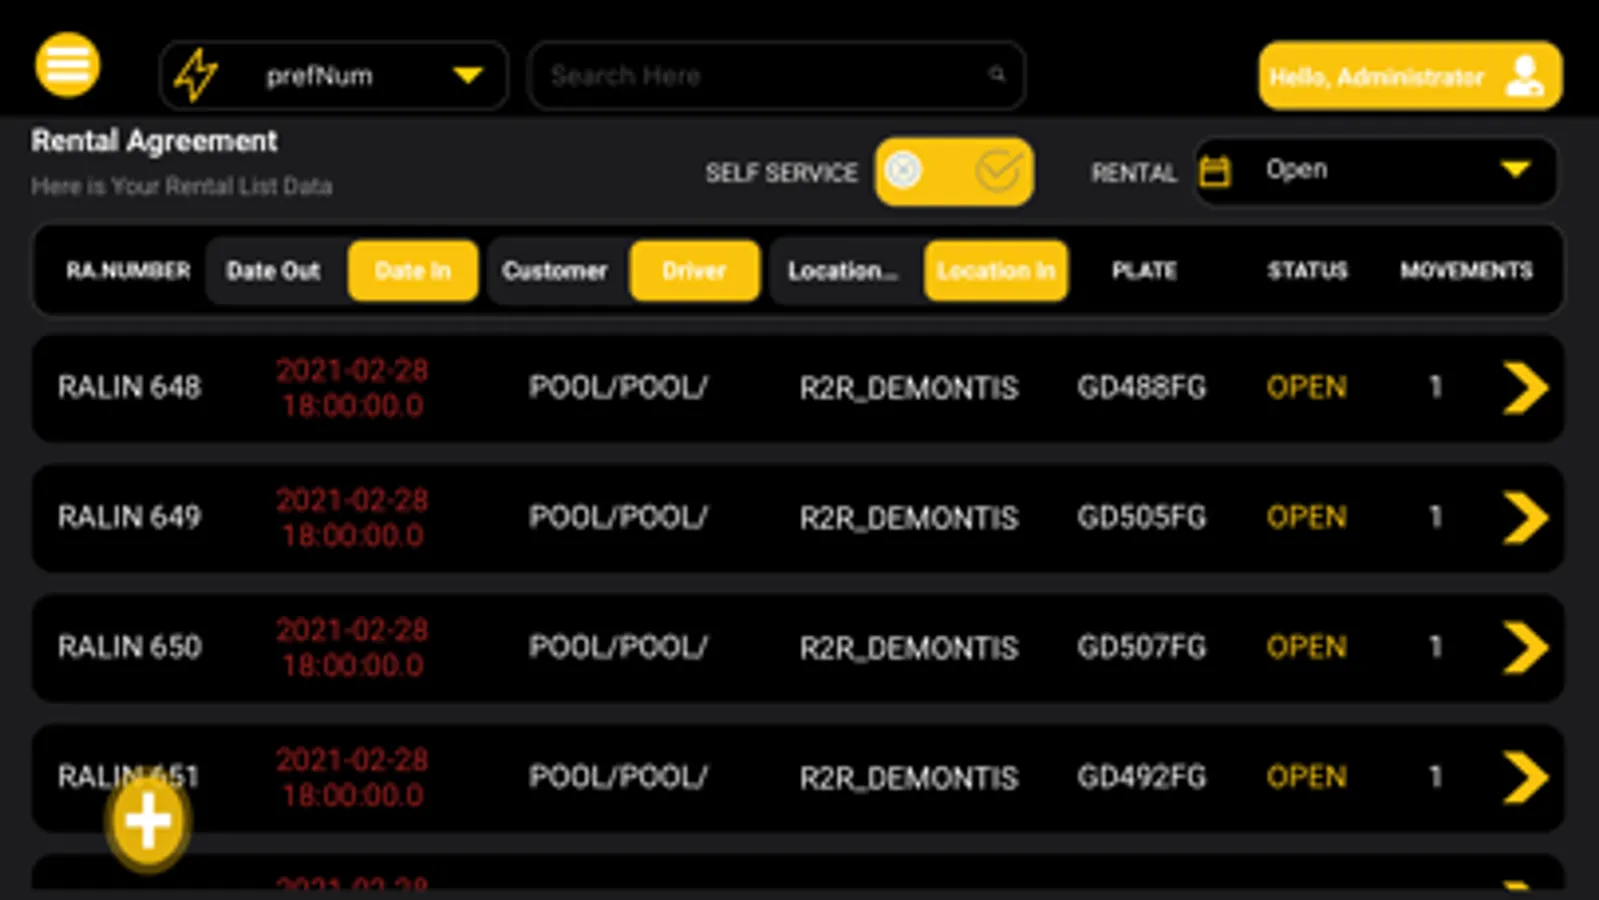Image resolution: width=1599 pixels, height=900 pixels.
Task: Click the STATUS column header
Action: click(x=1307, y=271)
